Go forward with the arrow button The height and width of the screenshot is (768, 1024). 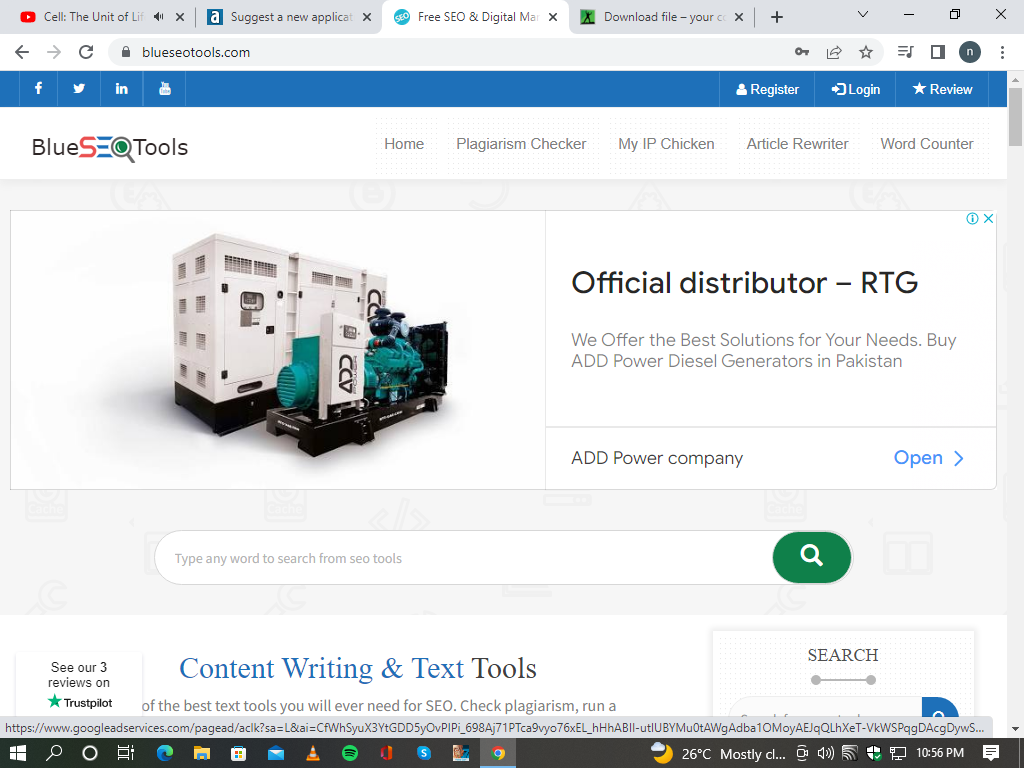54,52
